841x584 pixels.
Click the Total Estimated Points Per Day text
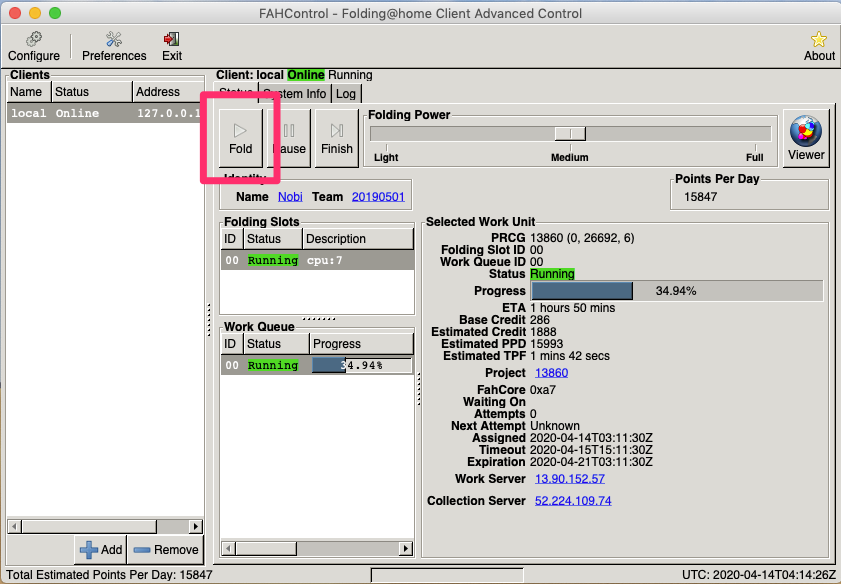(x=109, y=575)
